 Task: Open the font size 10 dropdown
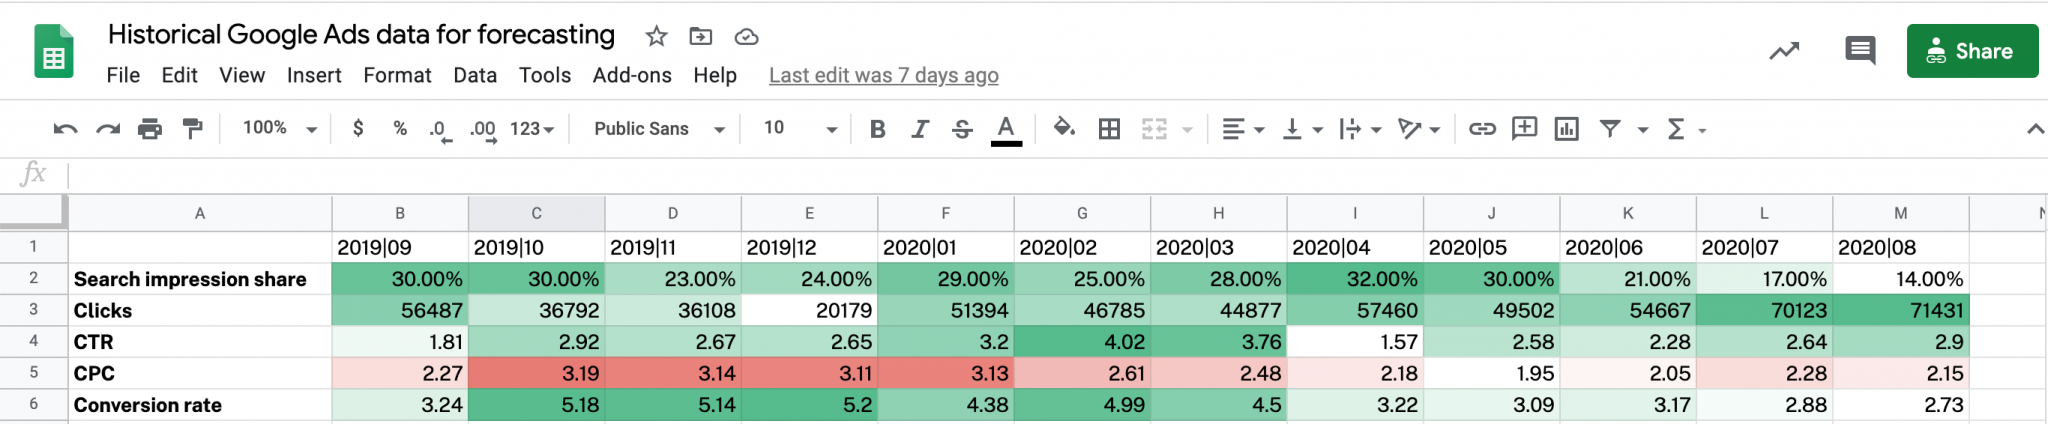[x=800, y=129]
